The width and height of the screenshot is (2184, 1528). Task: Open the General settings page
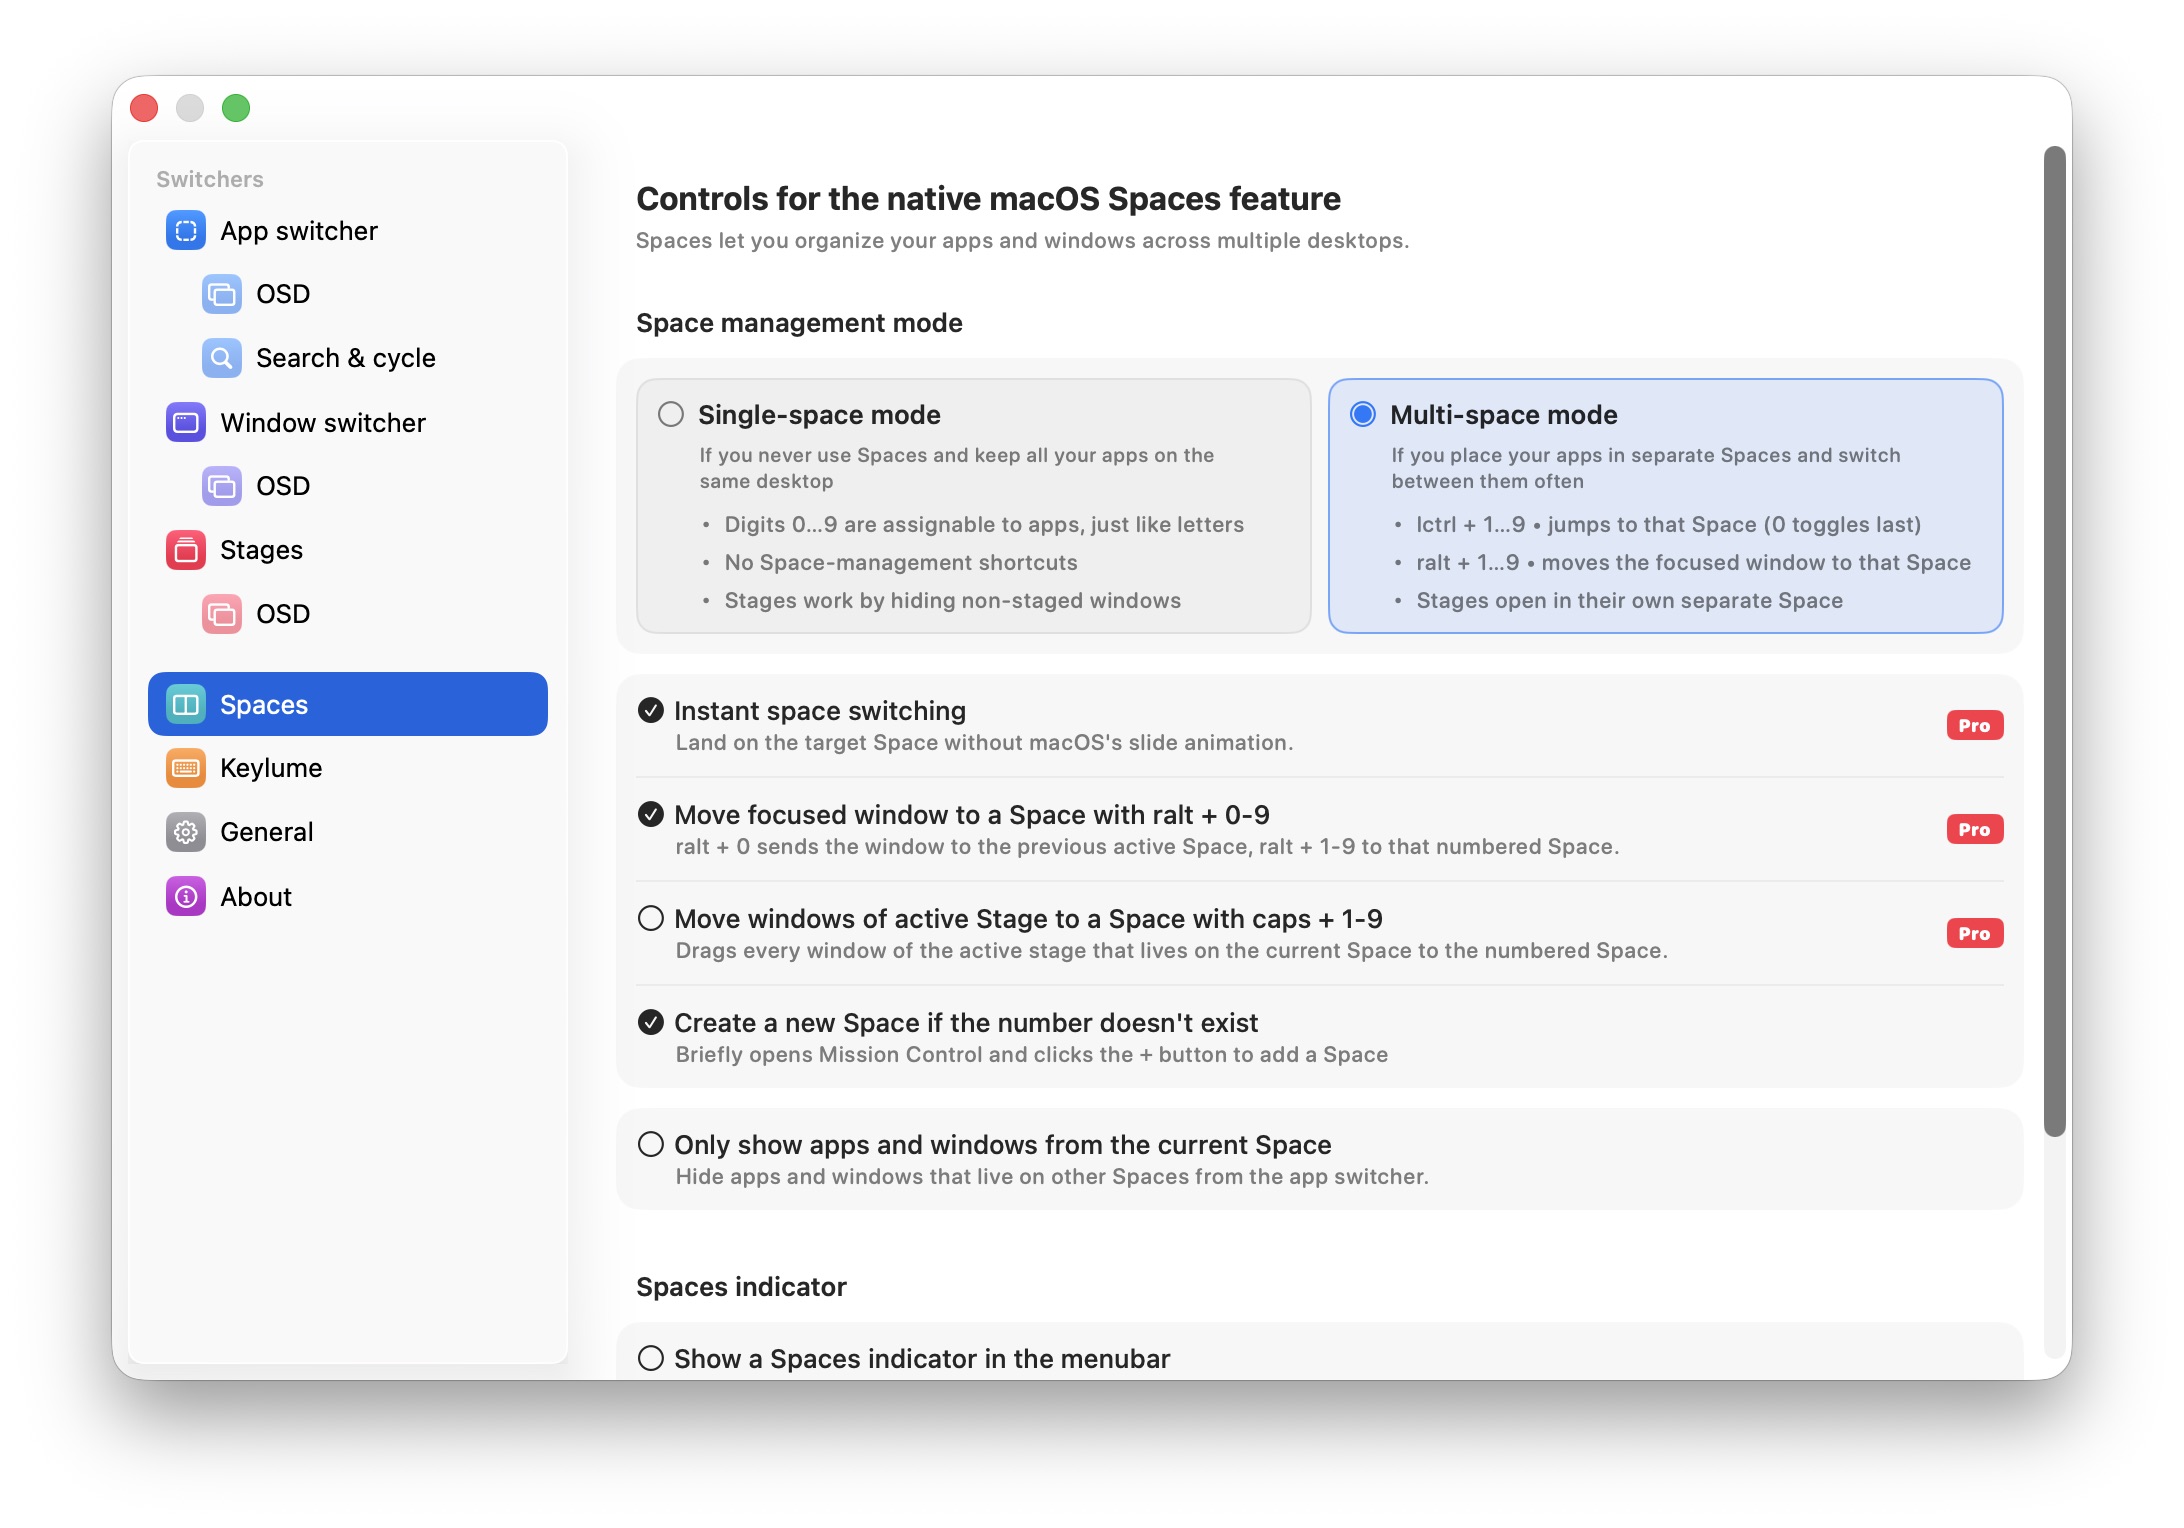pos(267,832)
